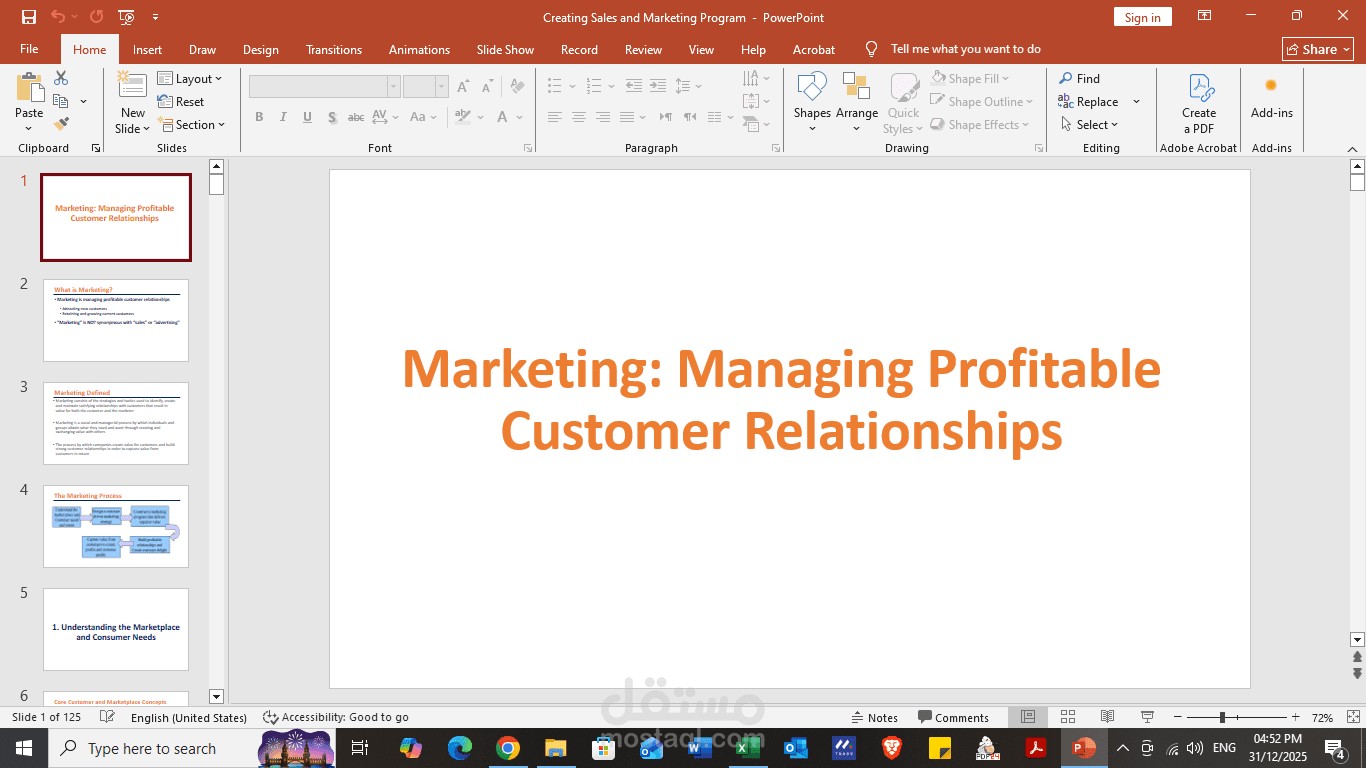Click the Center align icon
Screen dimensions: 1366x768
click(578, 117)
